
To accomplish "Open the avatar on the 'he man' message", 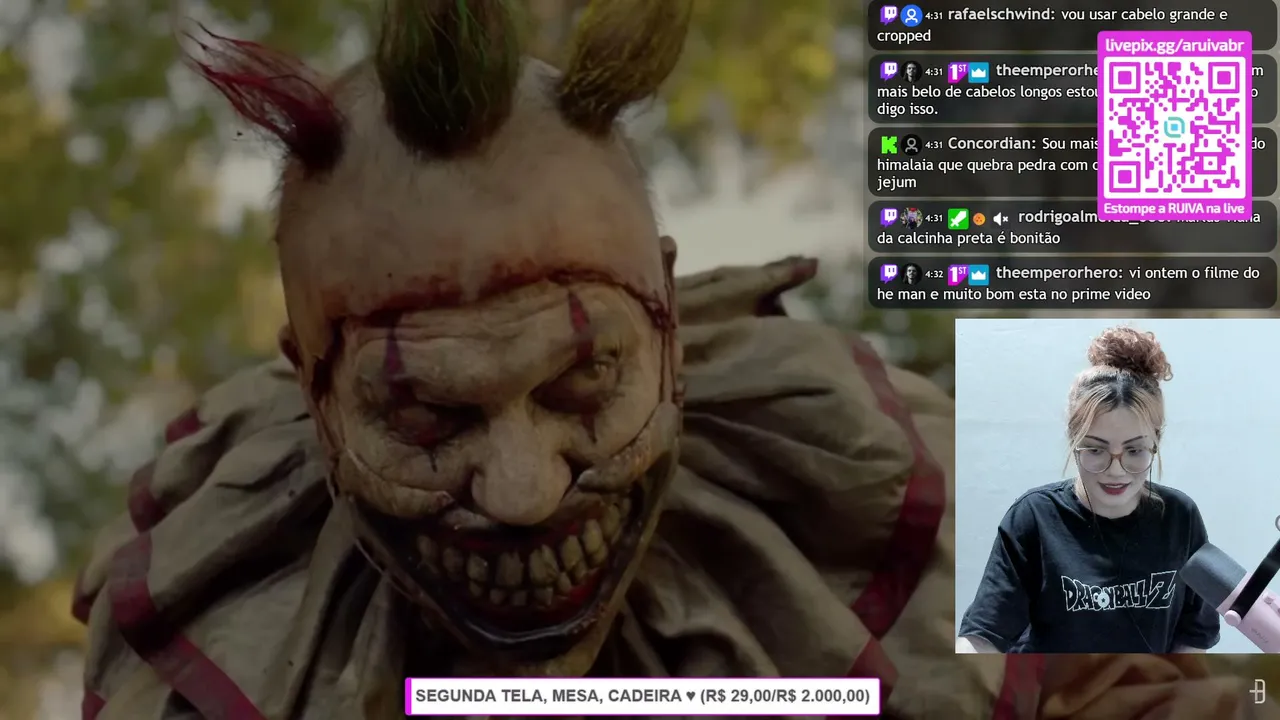I will click(911, 273).
